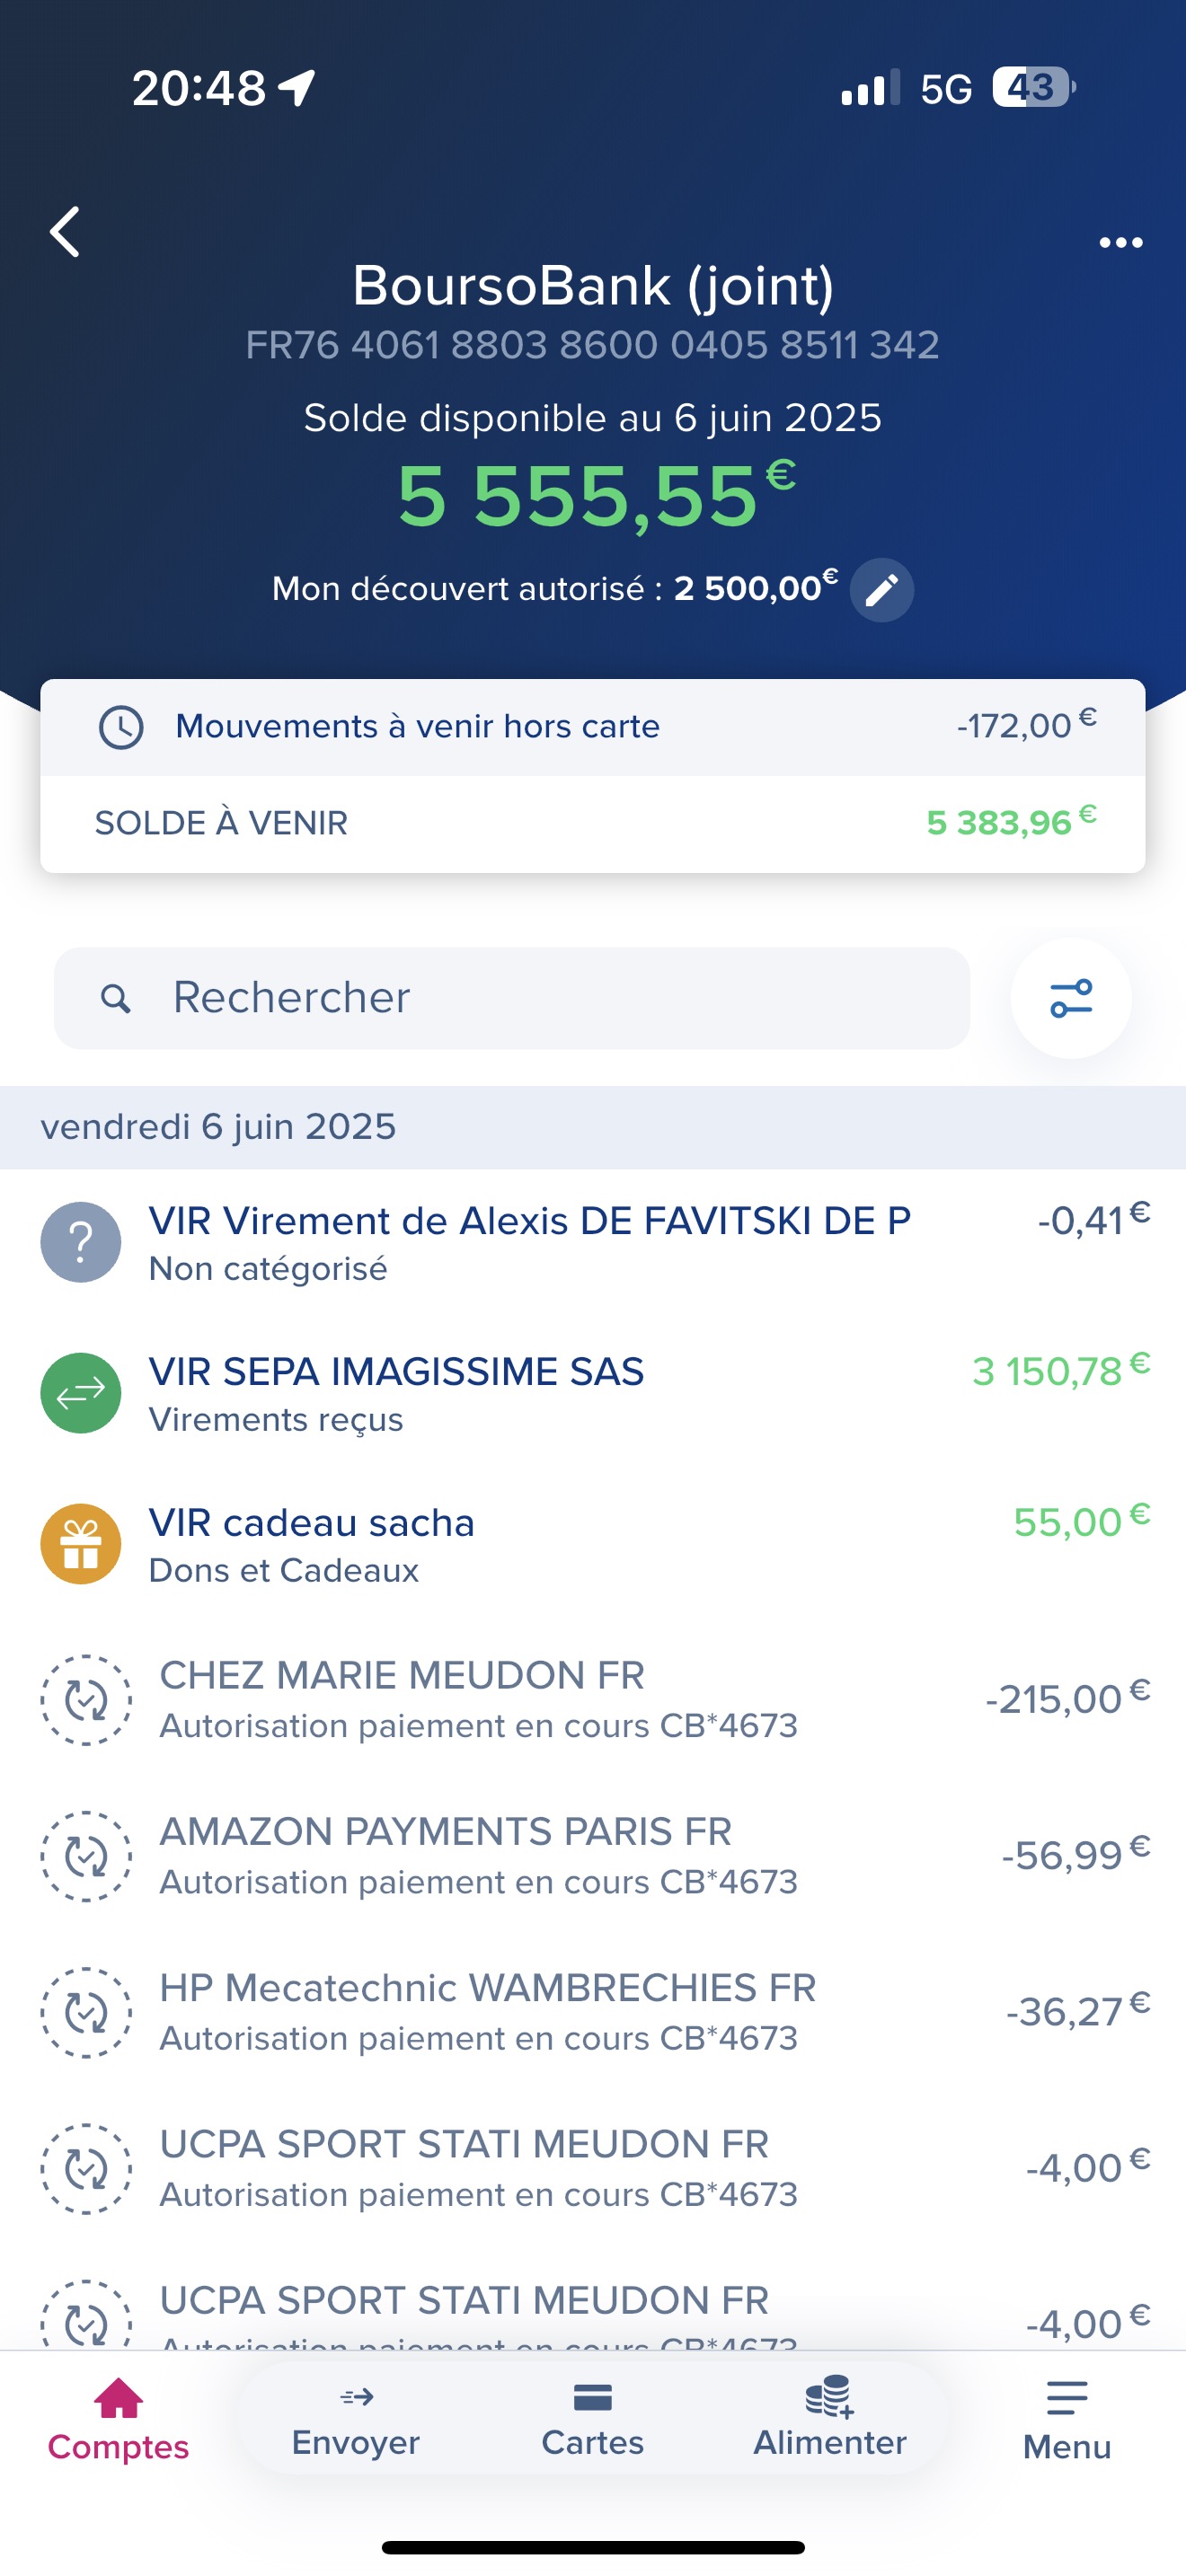
Task: Select the Alimenter tab
Action: coord(830,2419)
